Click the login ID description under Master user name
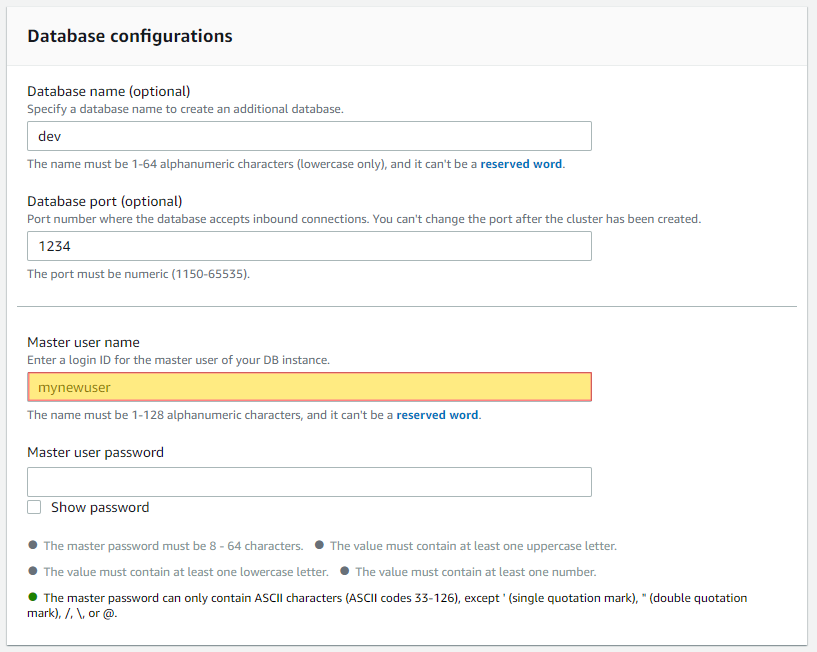The image size is (817, 652). click(178, 360)
